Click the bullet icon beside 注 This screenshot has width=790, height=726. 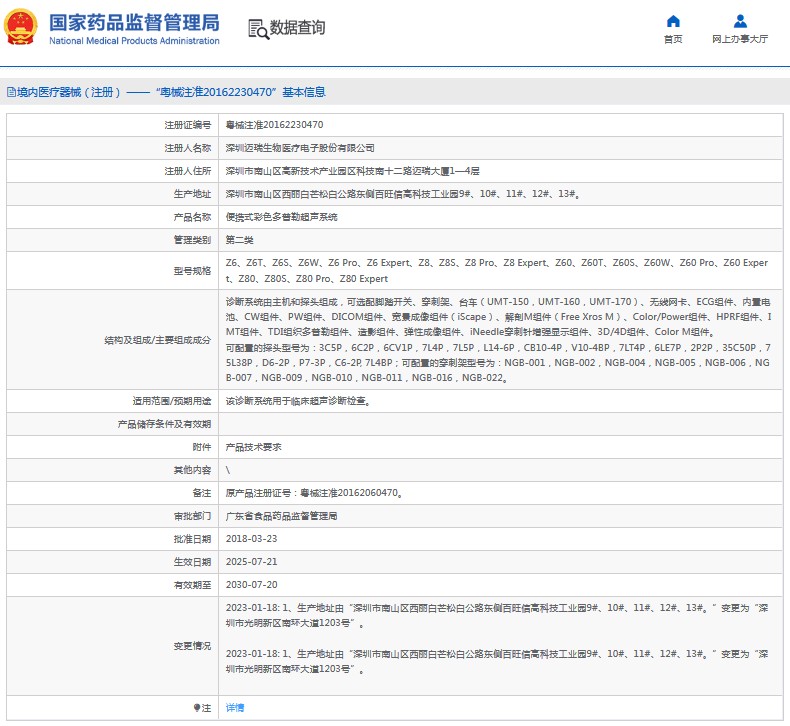tap(198, 708)
